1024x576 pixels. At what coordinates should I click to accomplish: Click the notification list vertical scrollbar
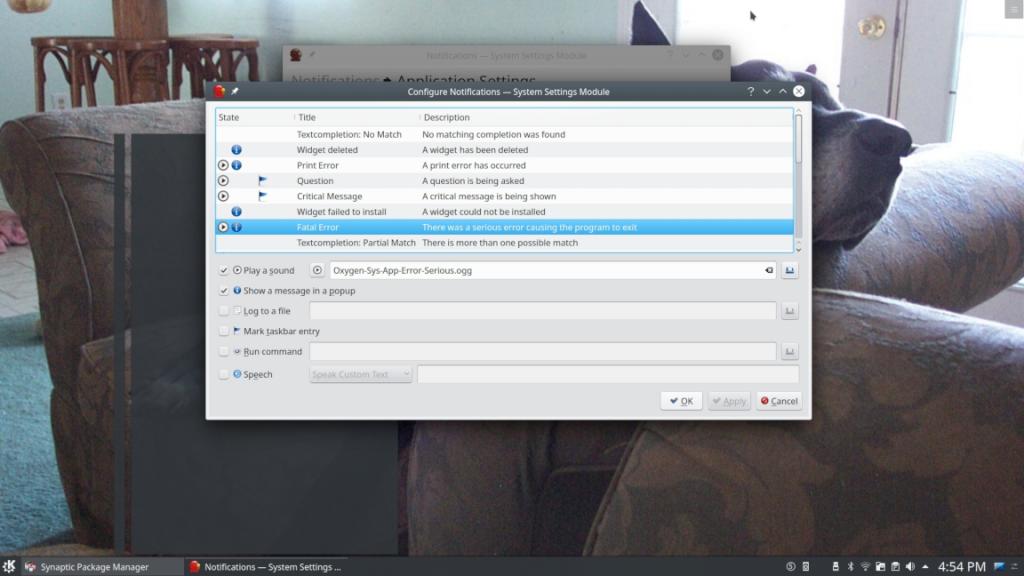click(798, 140)
